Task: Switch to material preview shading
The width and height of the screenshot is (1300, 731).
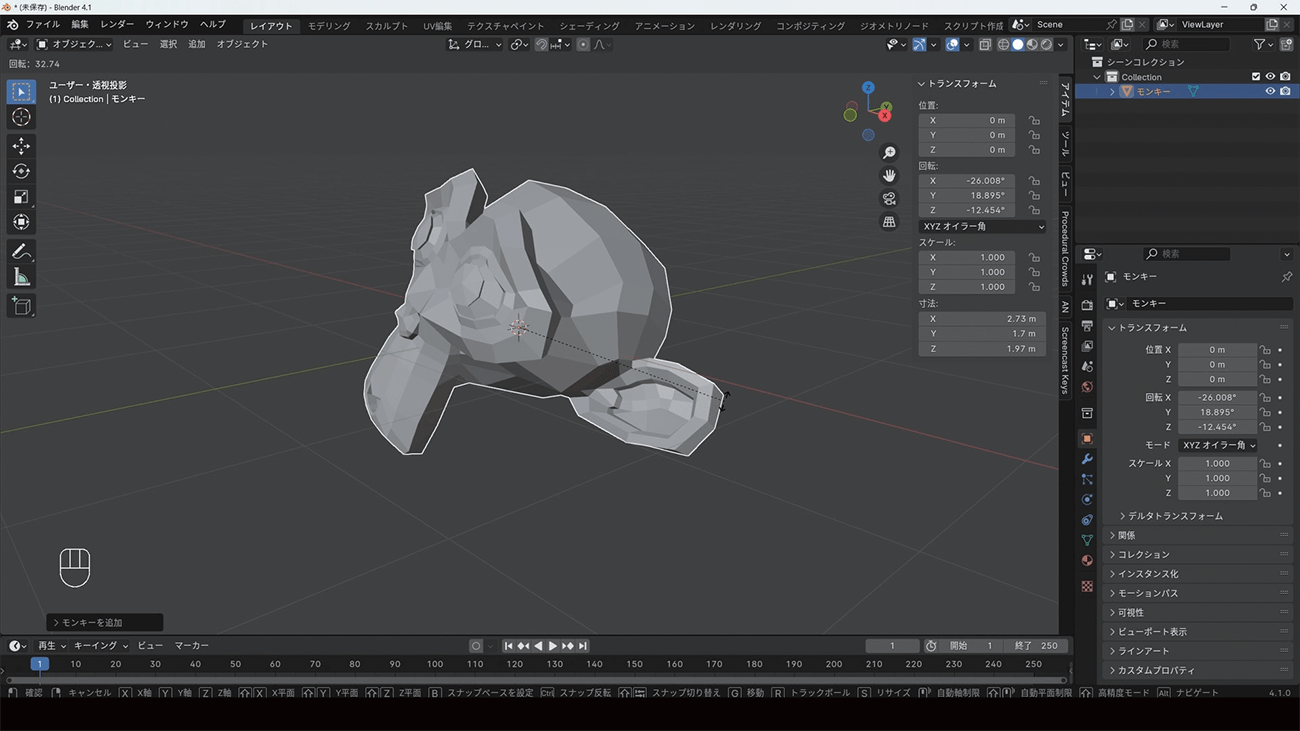Action: [x=1032, y=45]
